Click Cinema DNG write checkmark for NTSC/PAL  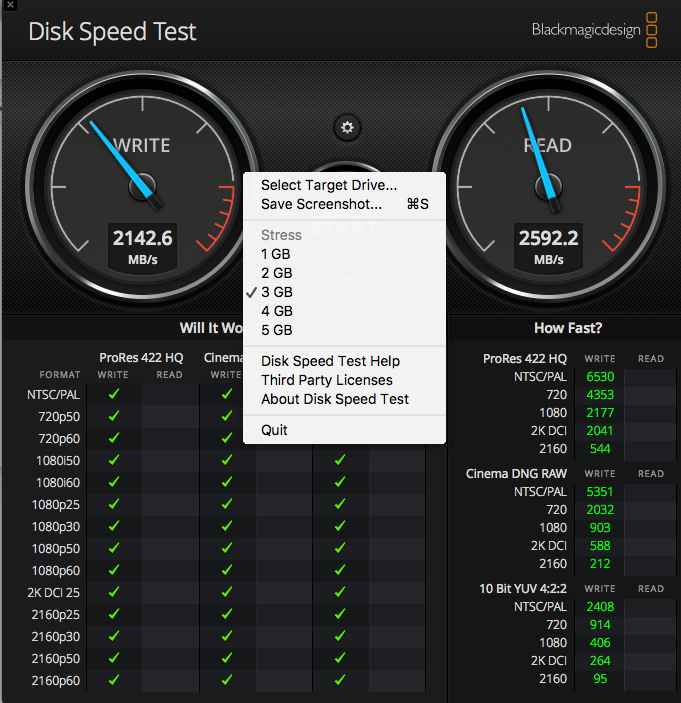(x=227, y=394)
